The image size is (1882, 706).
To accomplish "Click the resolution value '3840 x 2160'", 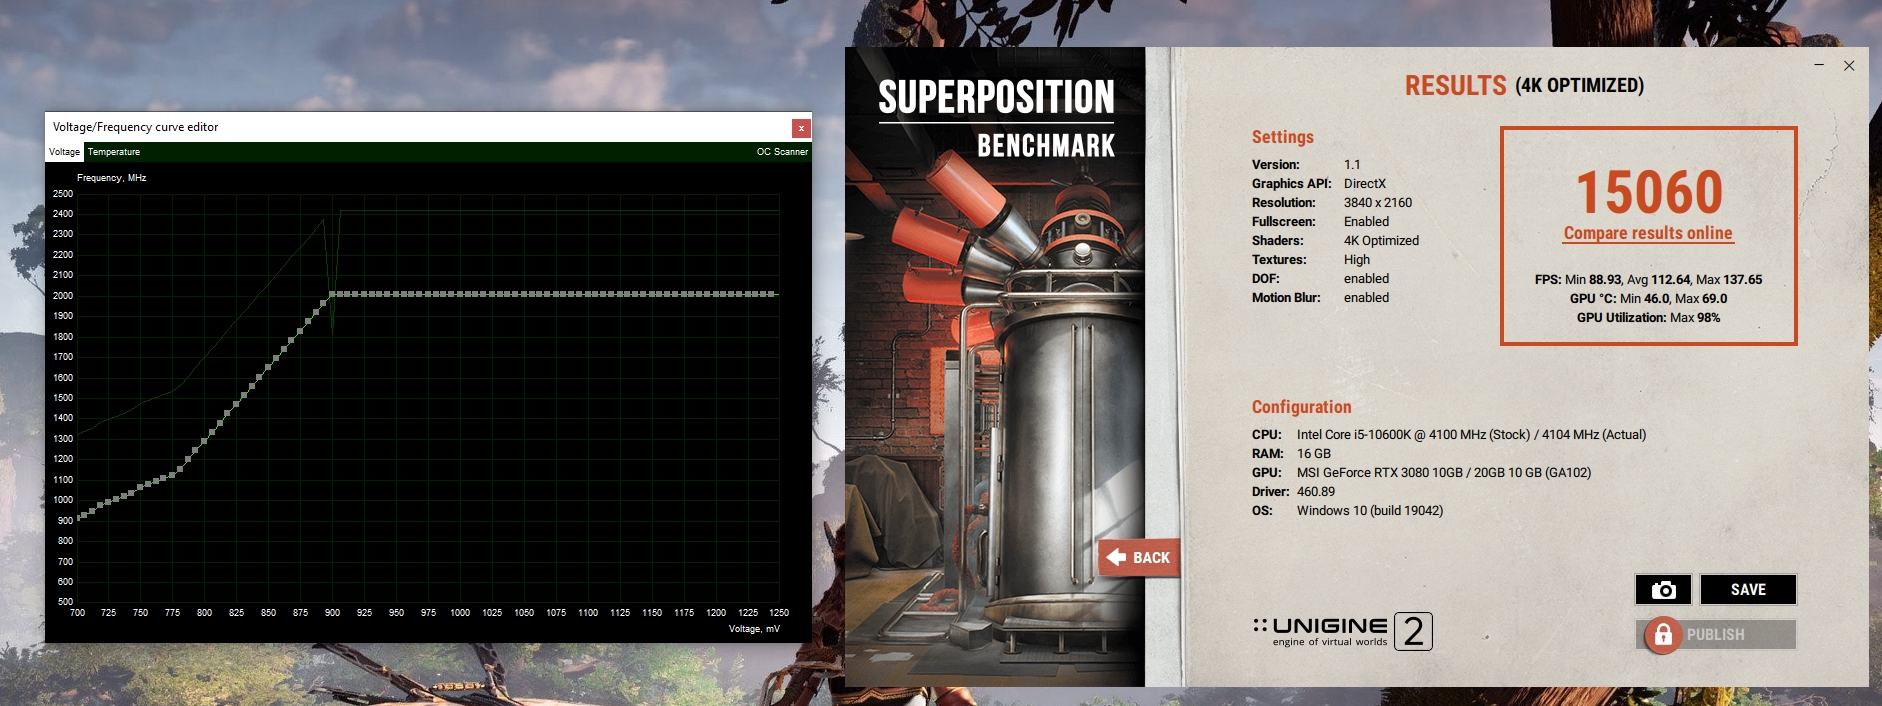I will click(1378, 203).
